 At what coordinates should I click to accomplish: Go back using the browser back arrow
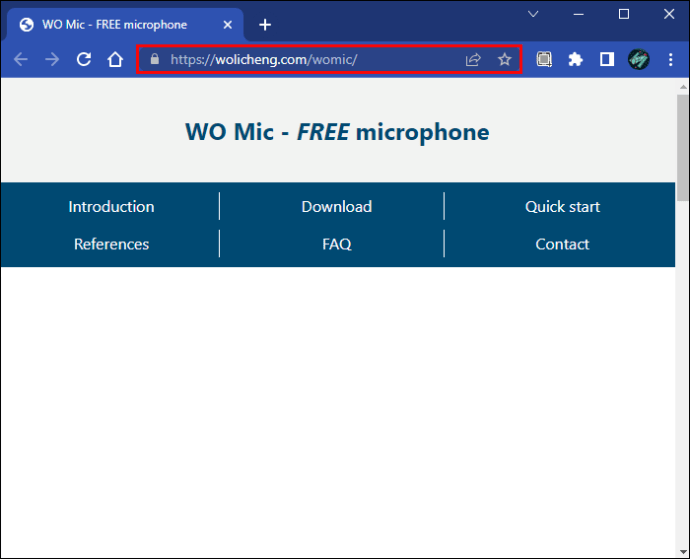pyautogui.click(x=21, y=59)
